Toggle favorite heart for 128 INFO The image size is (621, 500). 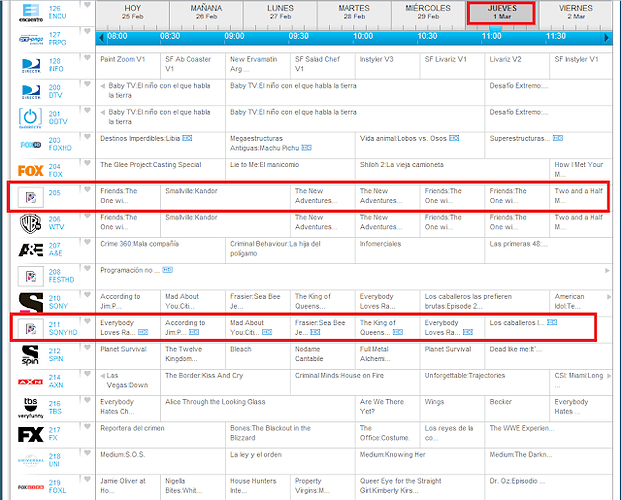[x=87, y=57]
